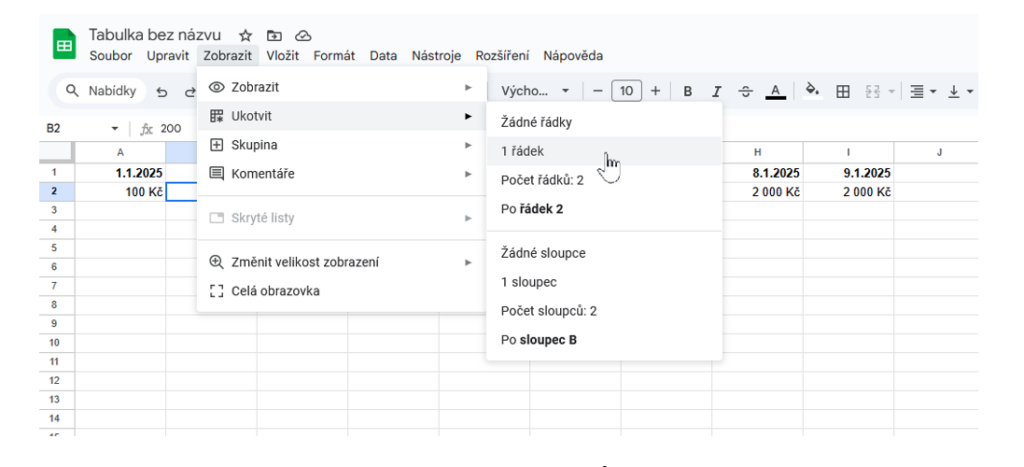
Task: Open the fill color picker
Action: [813, 91]
